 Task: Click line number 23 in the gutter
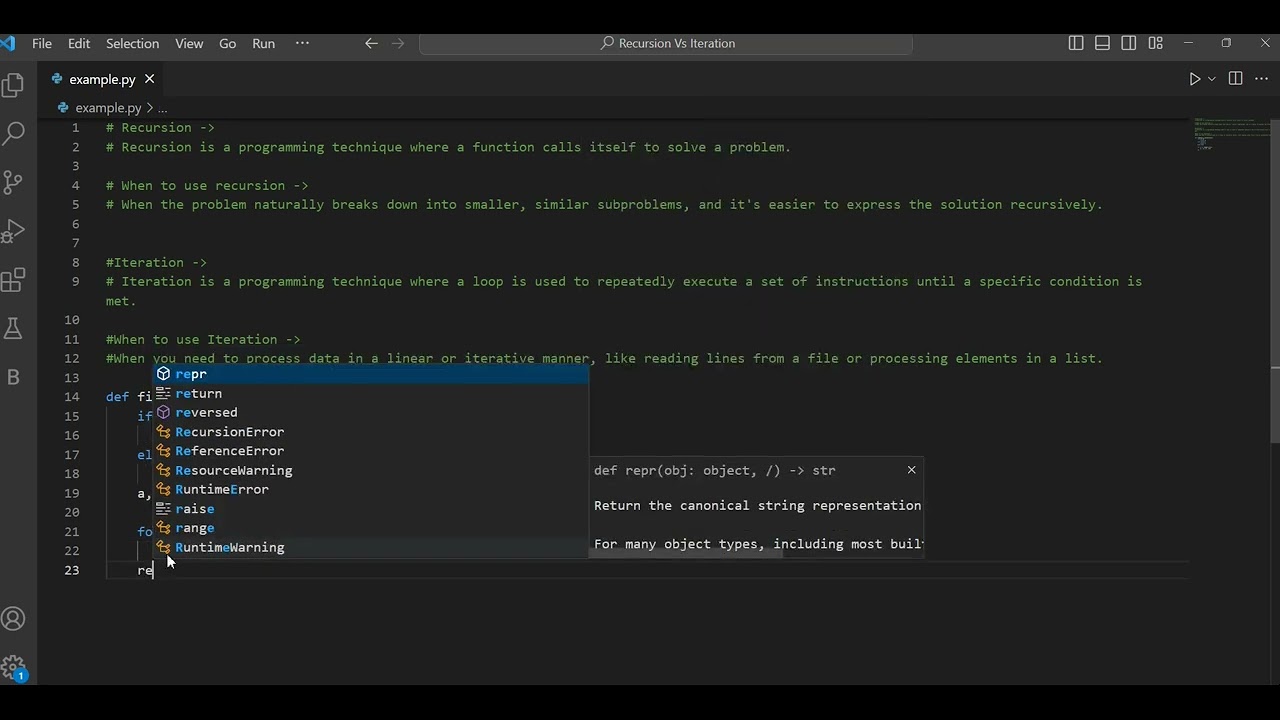72,570
